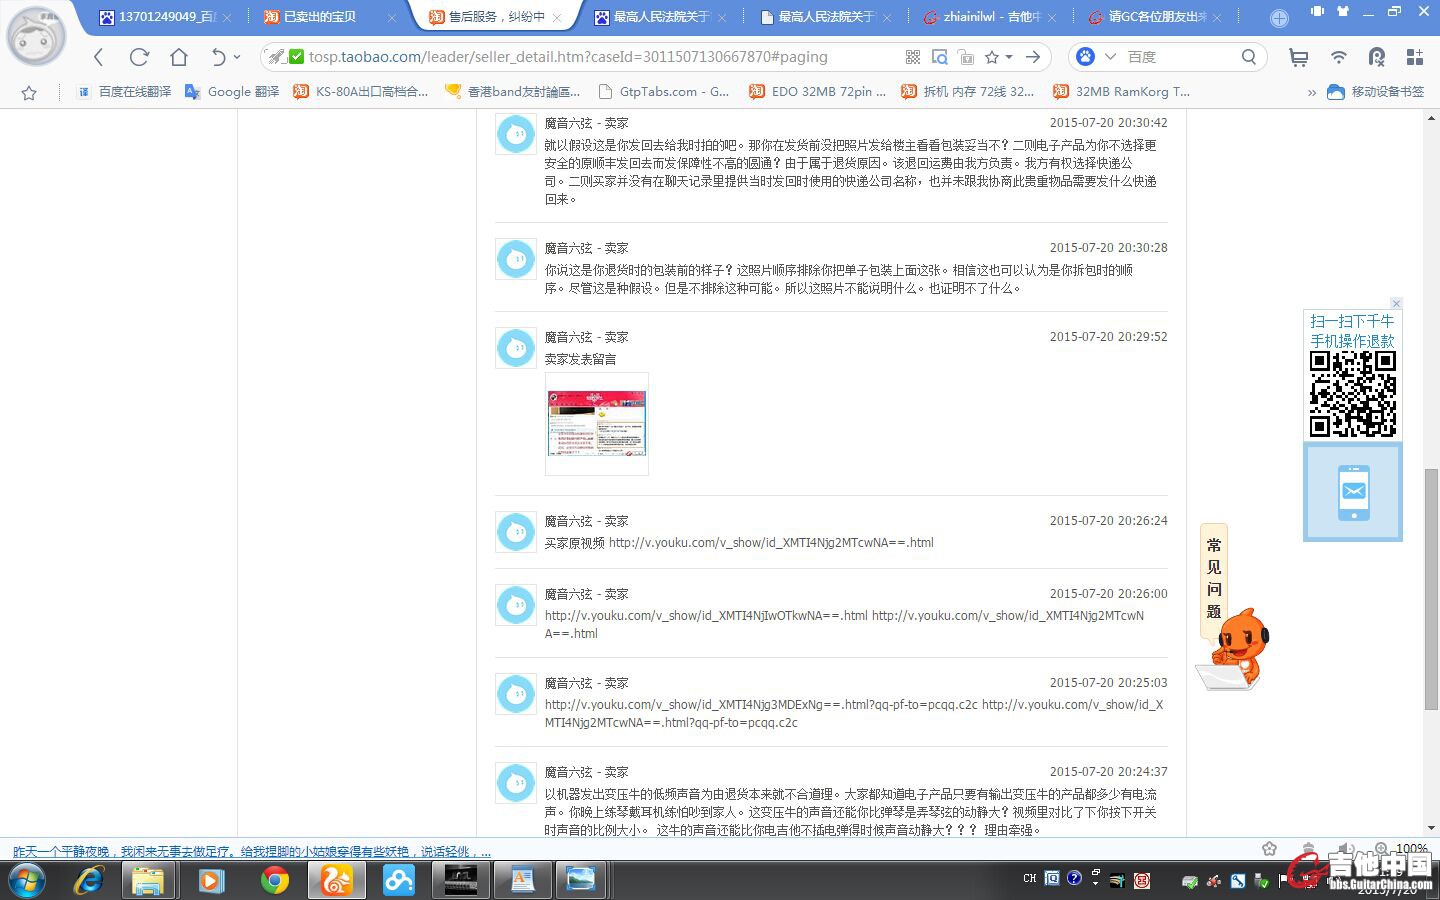Switch to the 已卖出的宝贝 tab

[320, 17]
